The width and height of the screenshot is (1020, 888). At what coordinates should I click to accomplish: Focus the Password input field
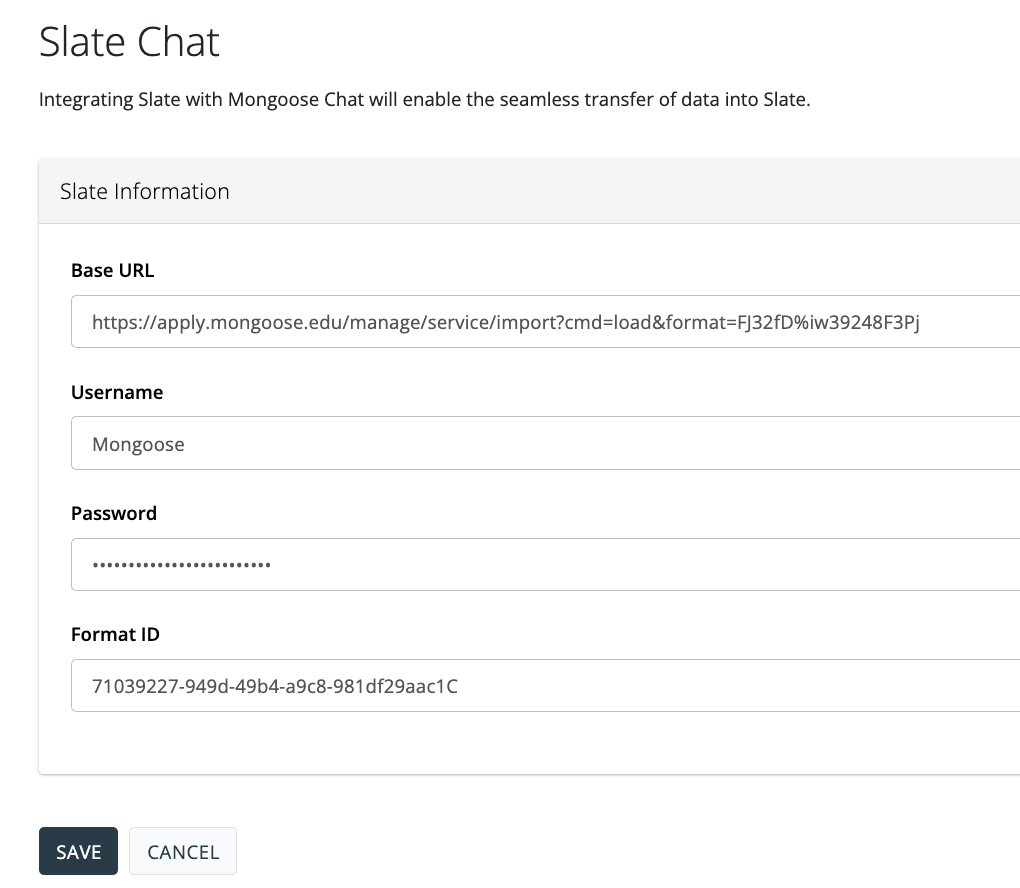click(x=545, y=564)
